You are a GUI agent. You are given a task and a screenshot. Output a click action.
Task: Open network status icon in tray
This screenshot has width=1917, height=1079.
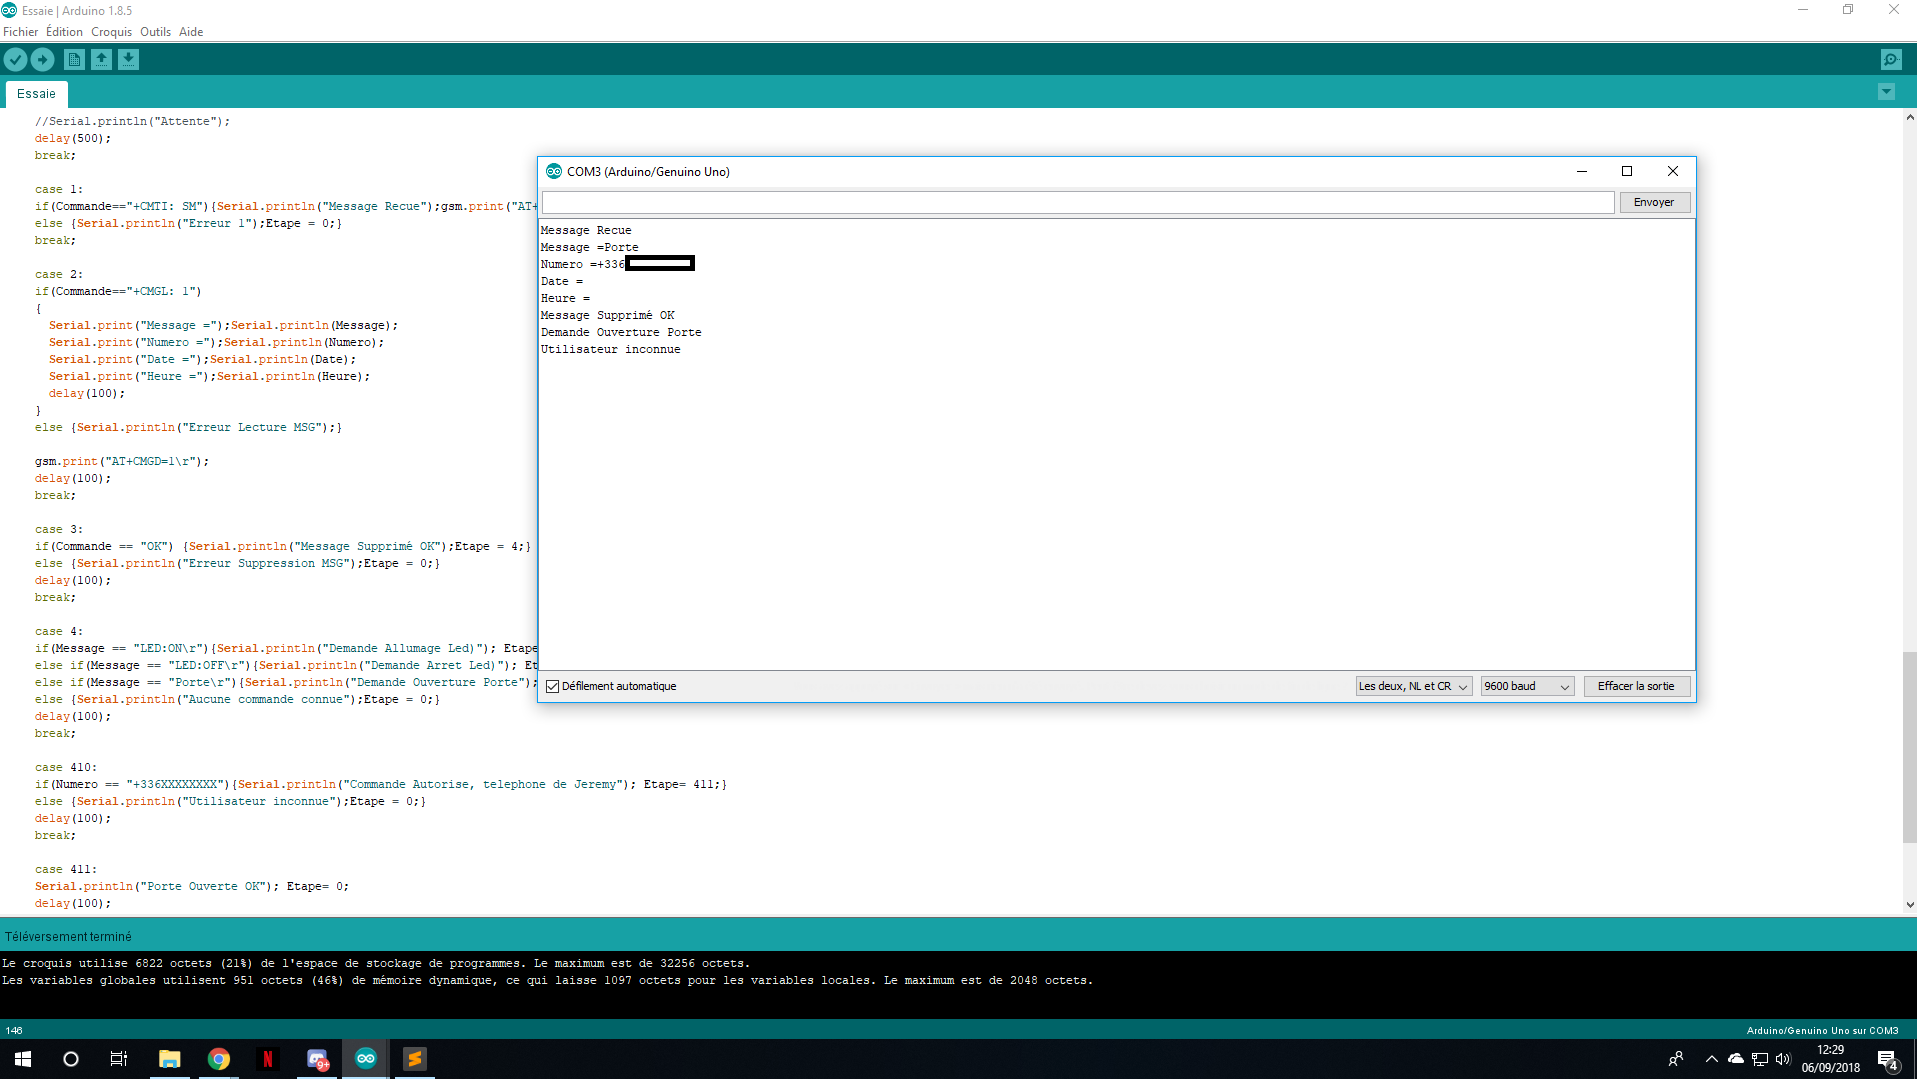click(1760, 1059)
